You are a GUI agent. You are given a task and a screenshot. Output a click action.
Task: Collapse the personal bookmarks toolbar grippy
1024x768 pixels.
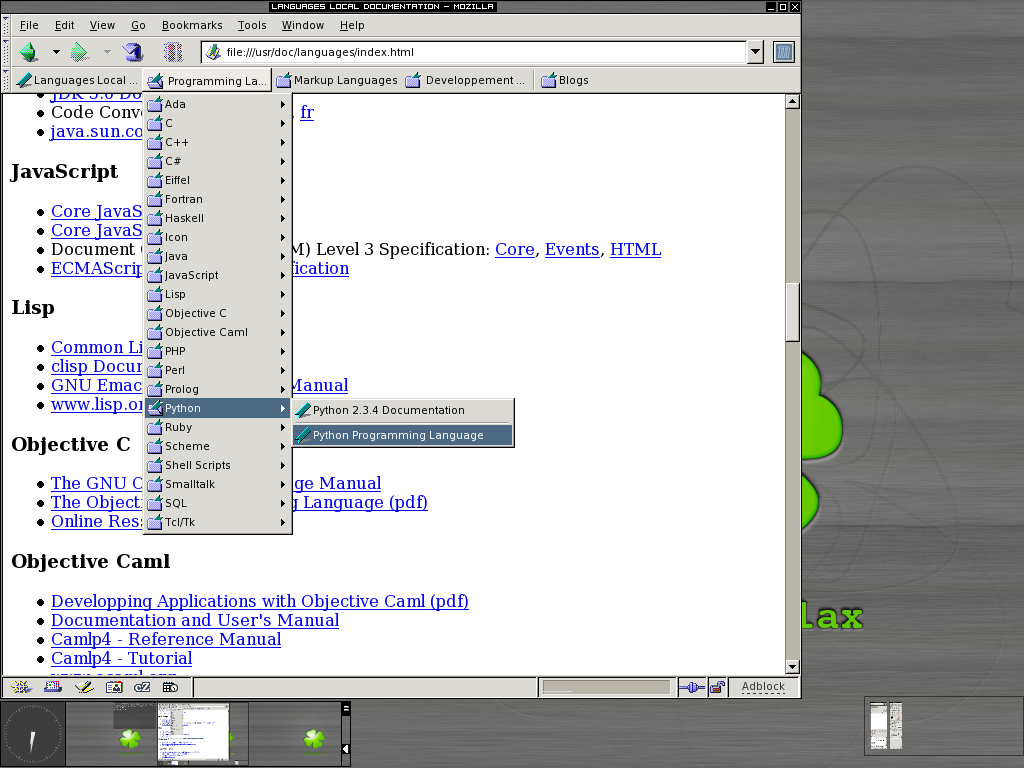coord(6,80)
